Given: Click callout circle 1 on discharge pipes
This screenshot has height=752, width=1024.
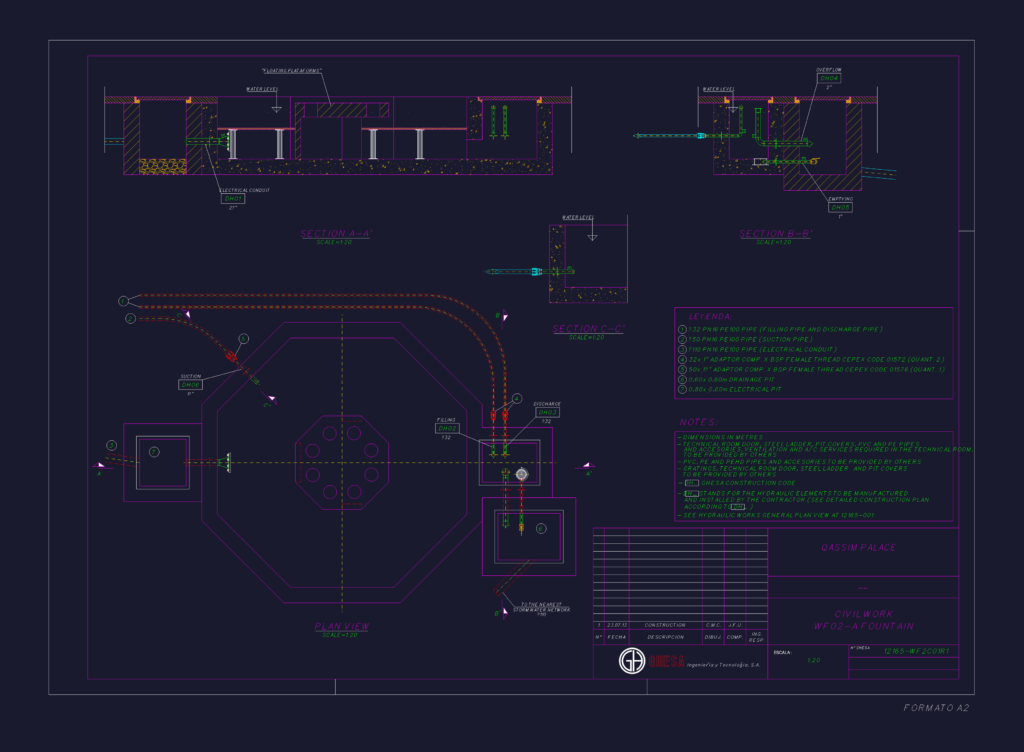Looking at the screenshot, I should pyautogui.click(x=123, y=301).
